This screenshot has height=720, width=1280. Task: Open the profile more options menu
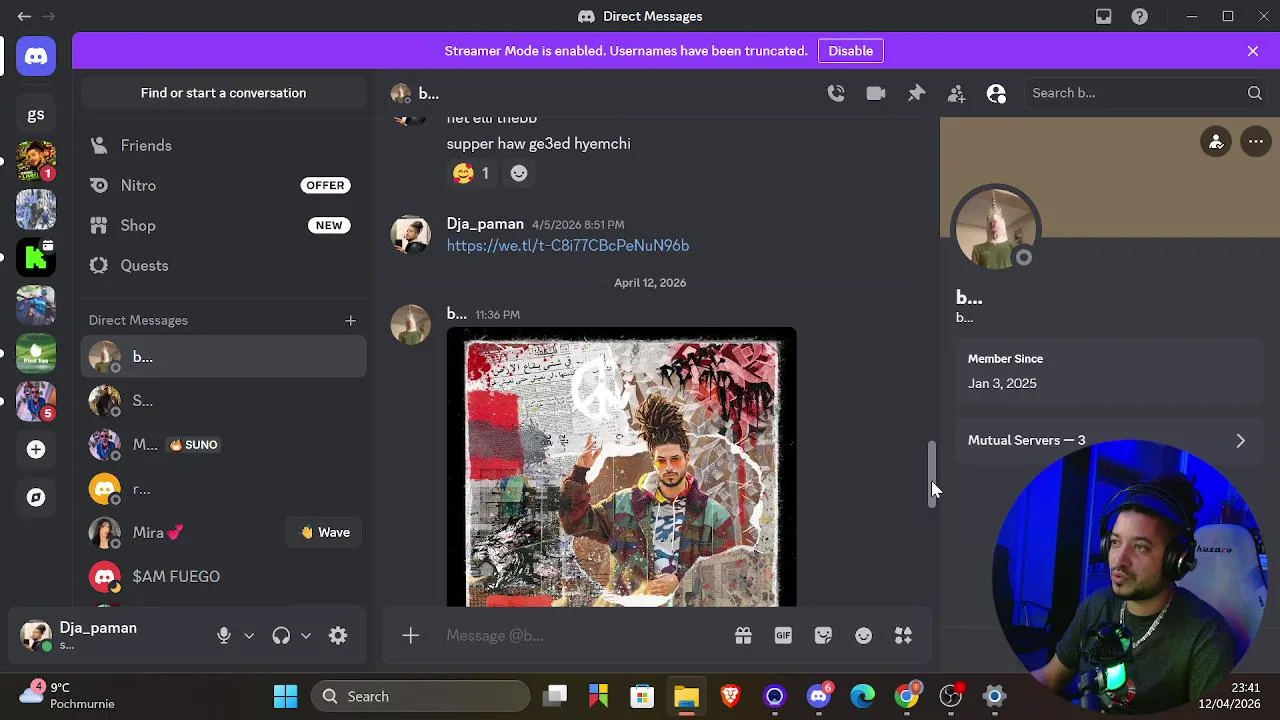coord(1256,142)
